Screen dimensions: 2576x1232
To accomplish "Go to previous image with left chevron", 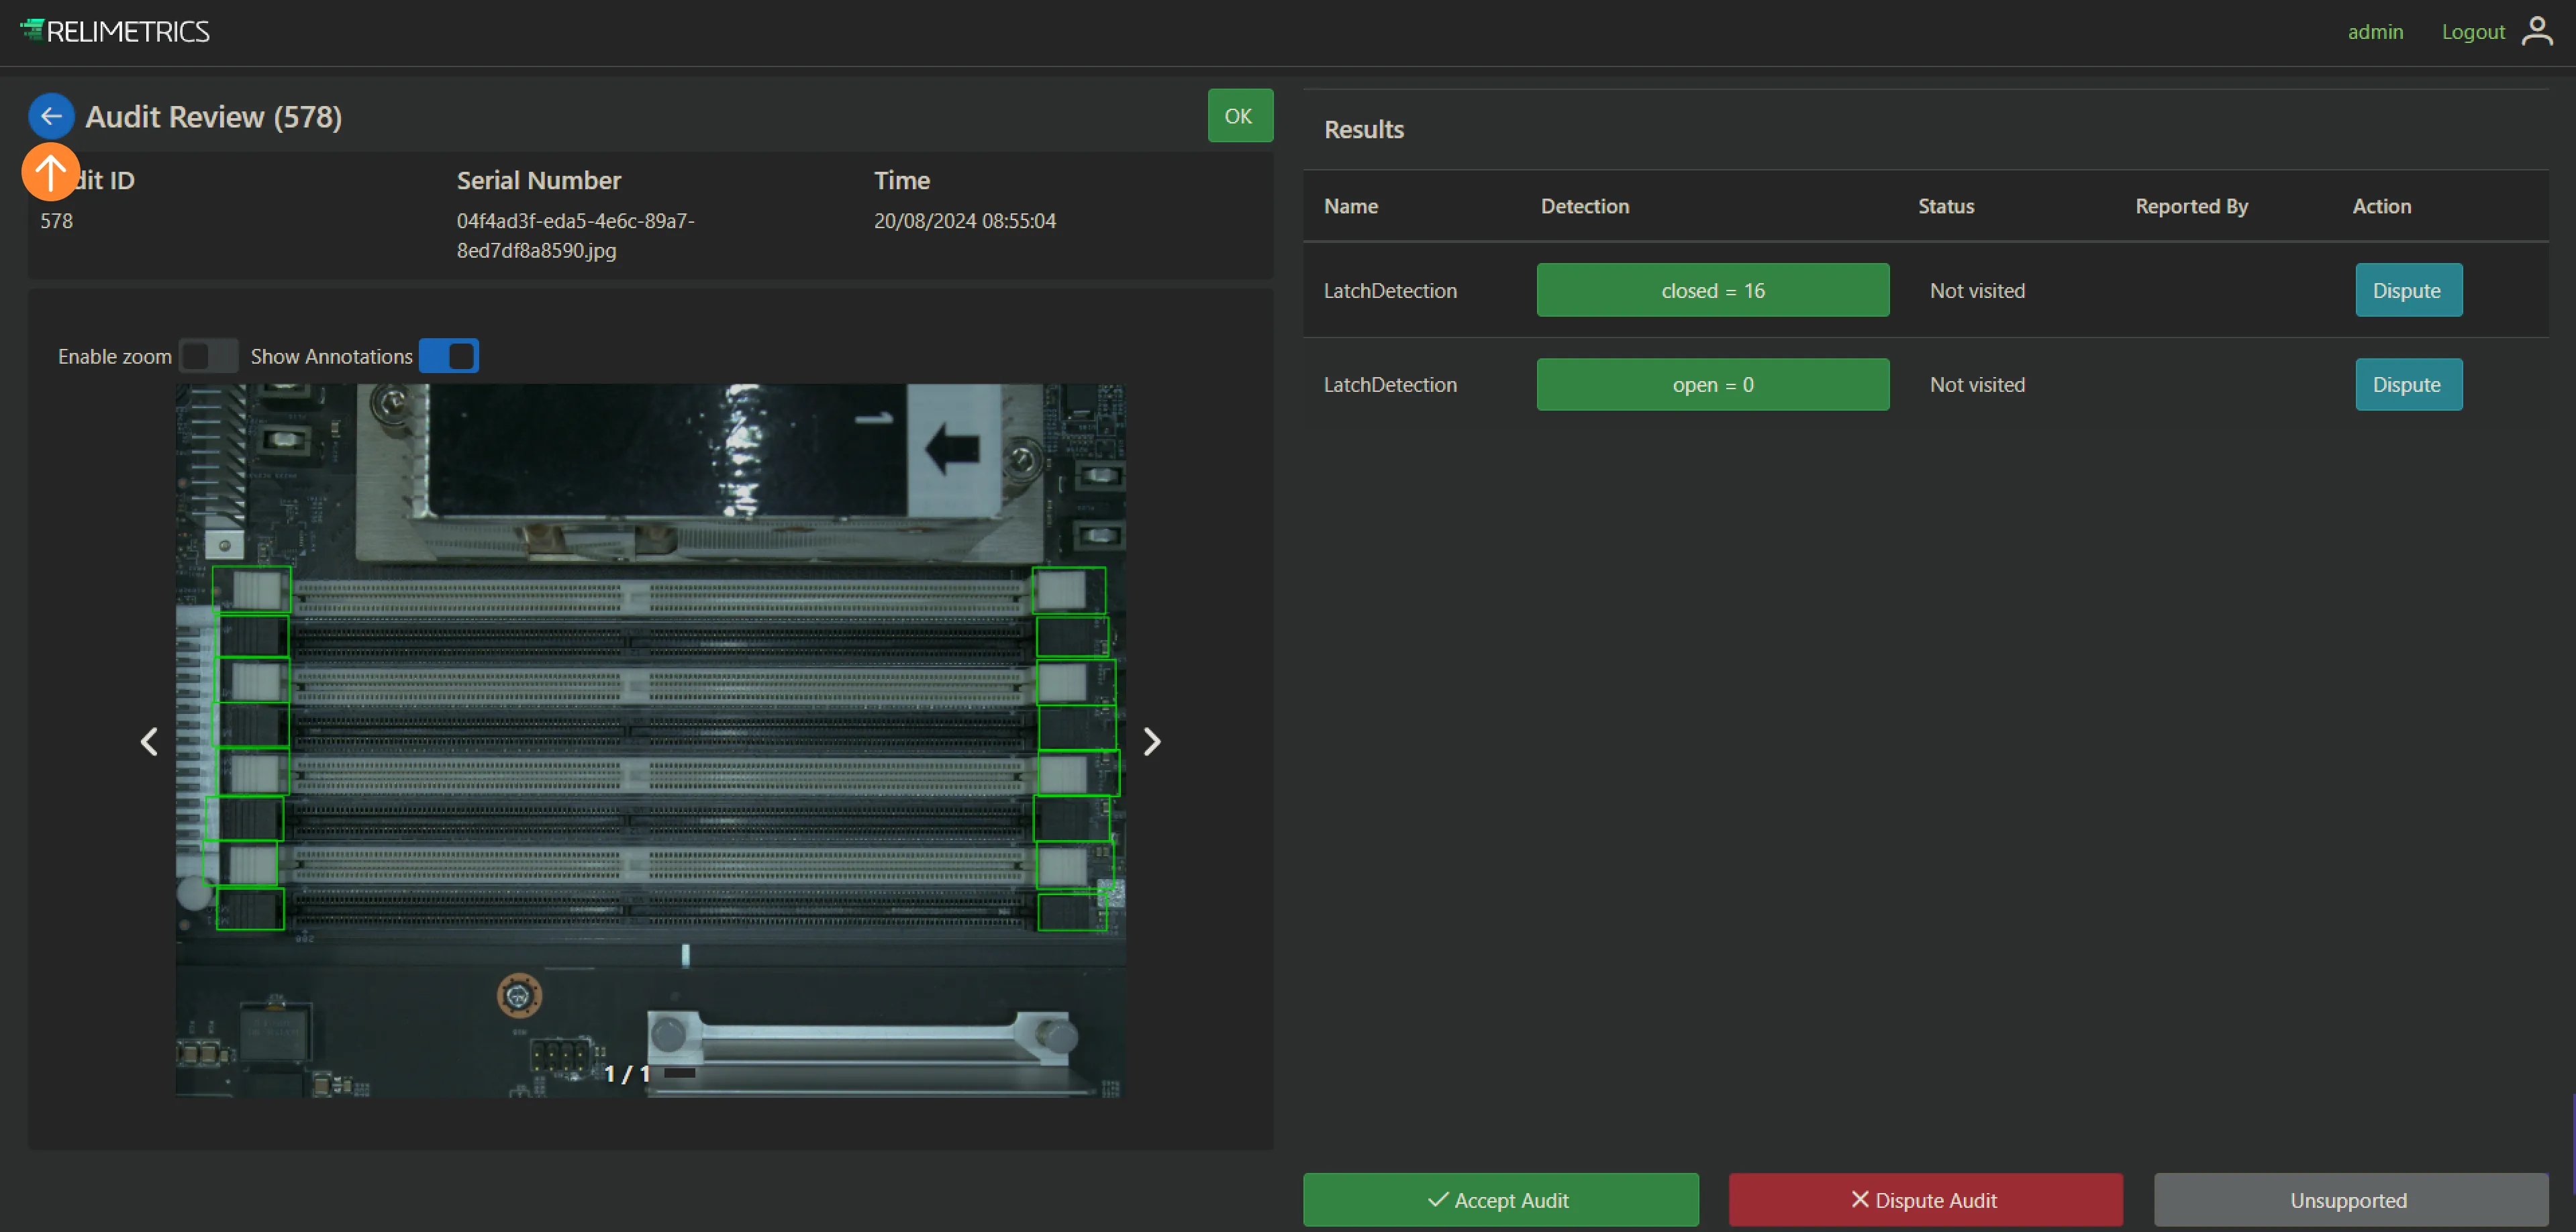I will 149,741.
